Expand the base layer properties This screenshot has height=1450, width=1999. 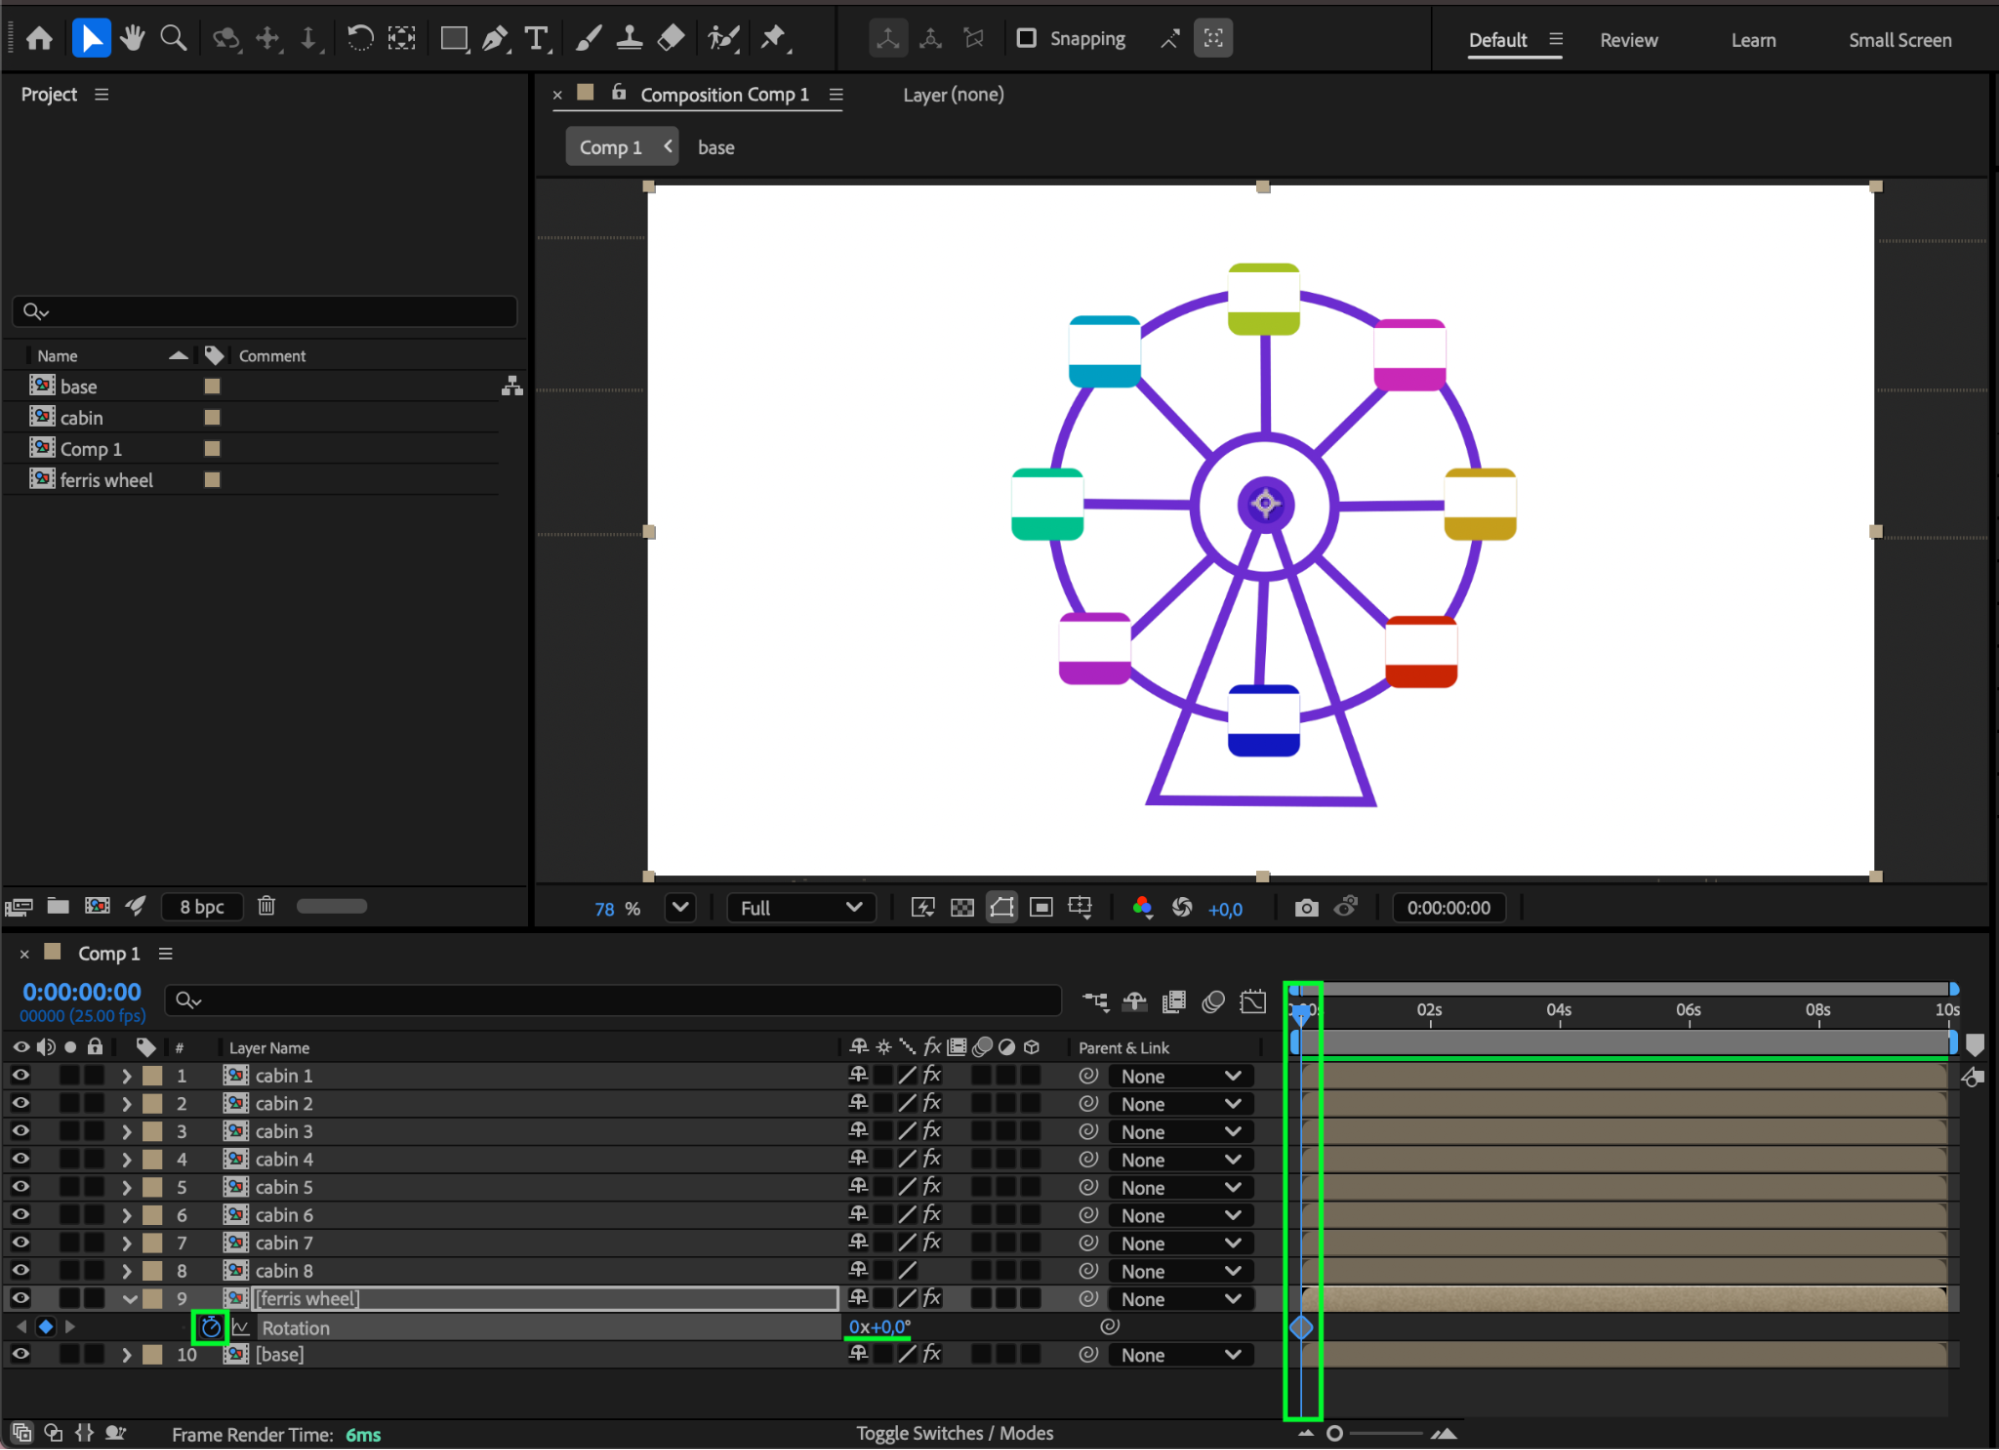coord(126,1356)
